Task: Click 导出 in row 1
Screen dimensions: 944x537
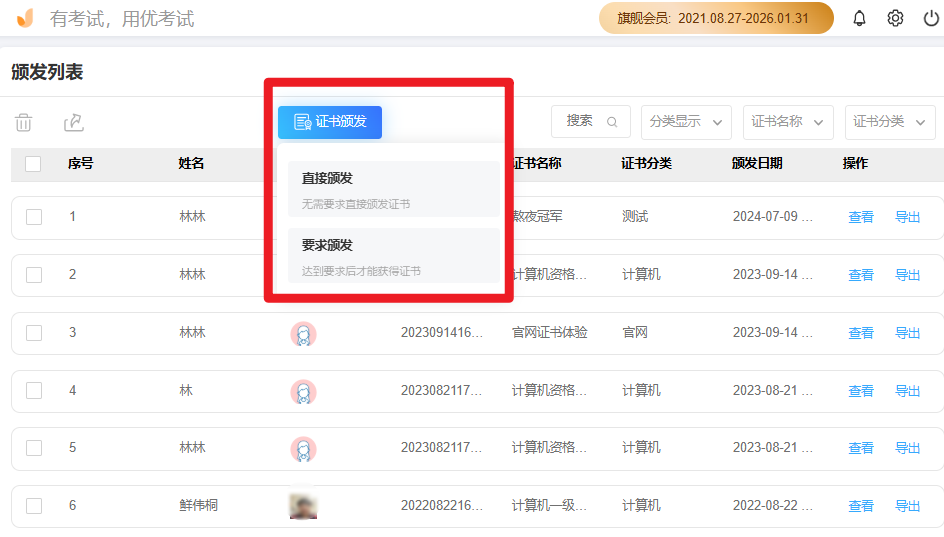Action: pyautogui.click(x=907, y=217)
